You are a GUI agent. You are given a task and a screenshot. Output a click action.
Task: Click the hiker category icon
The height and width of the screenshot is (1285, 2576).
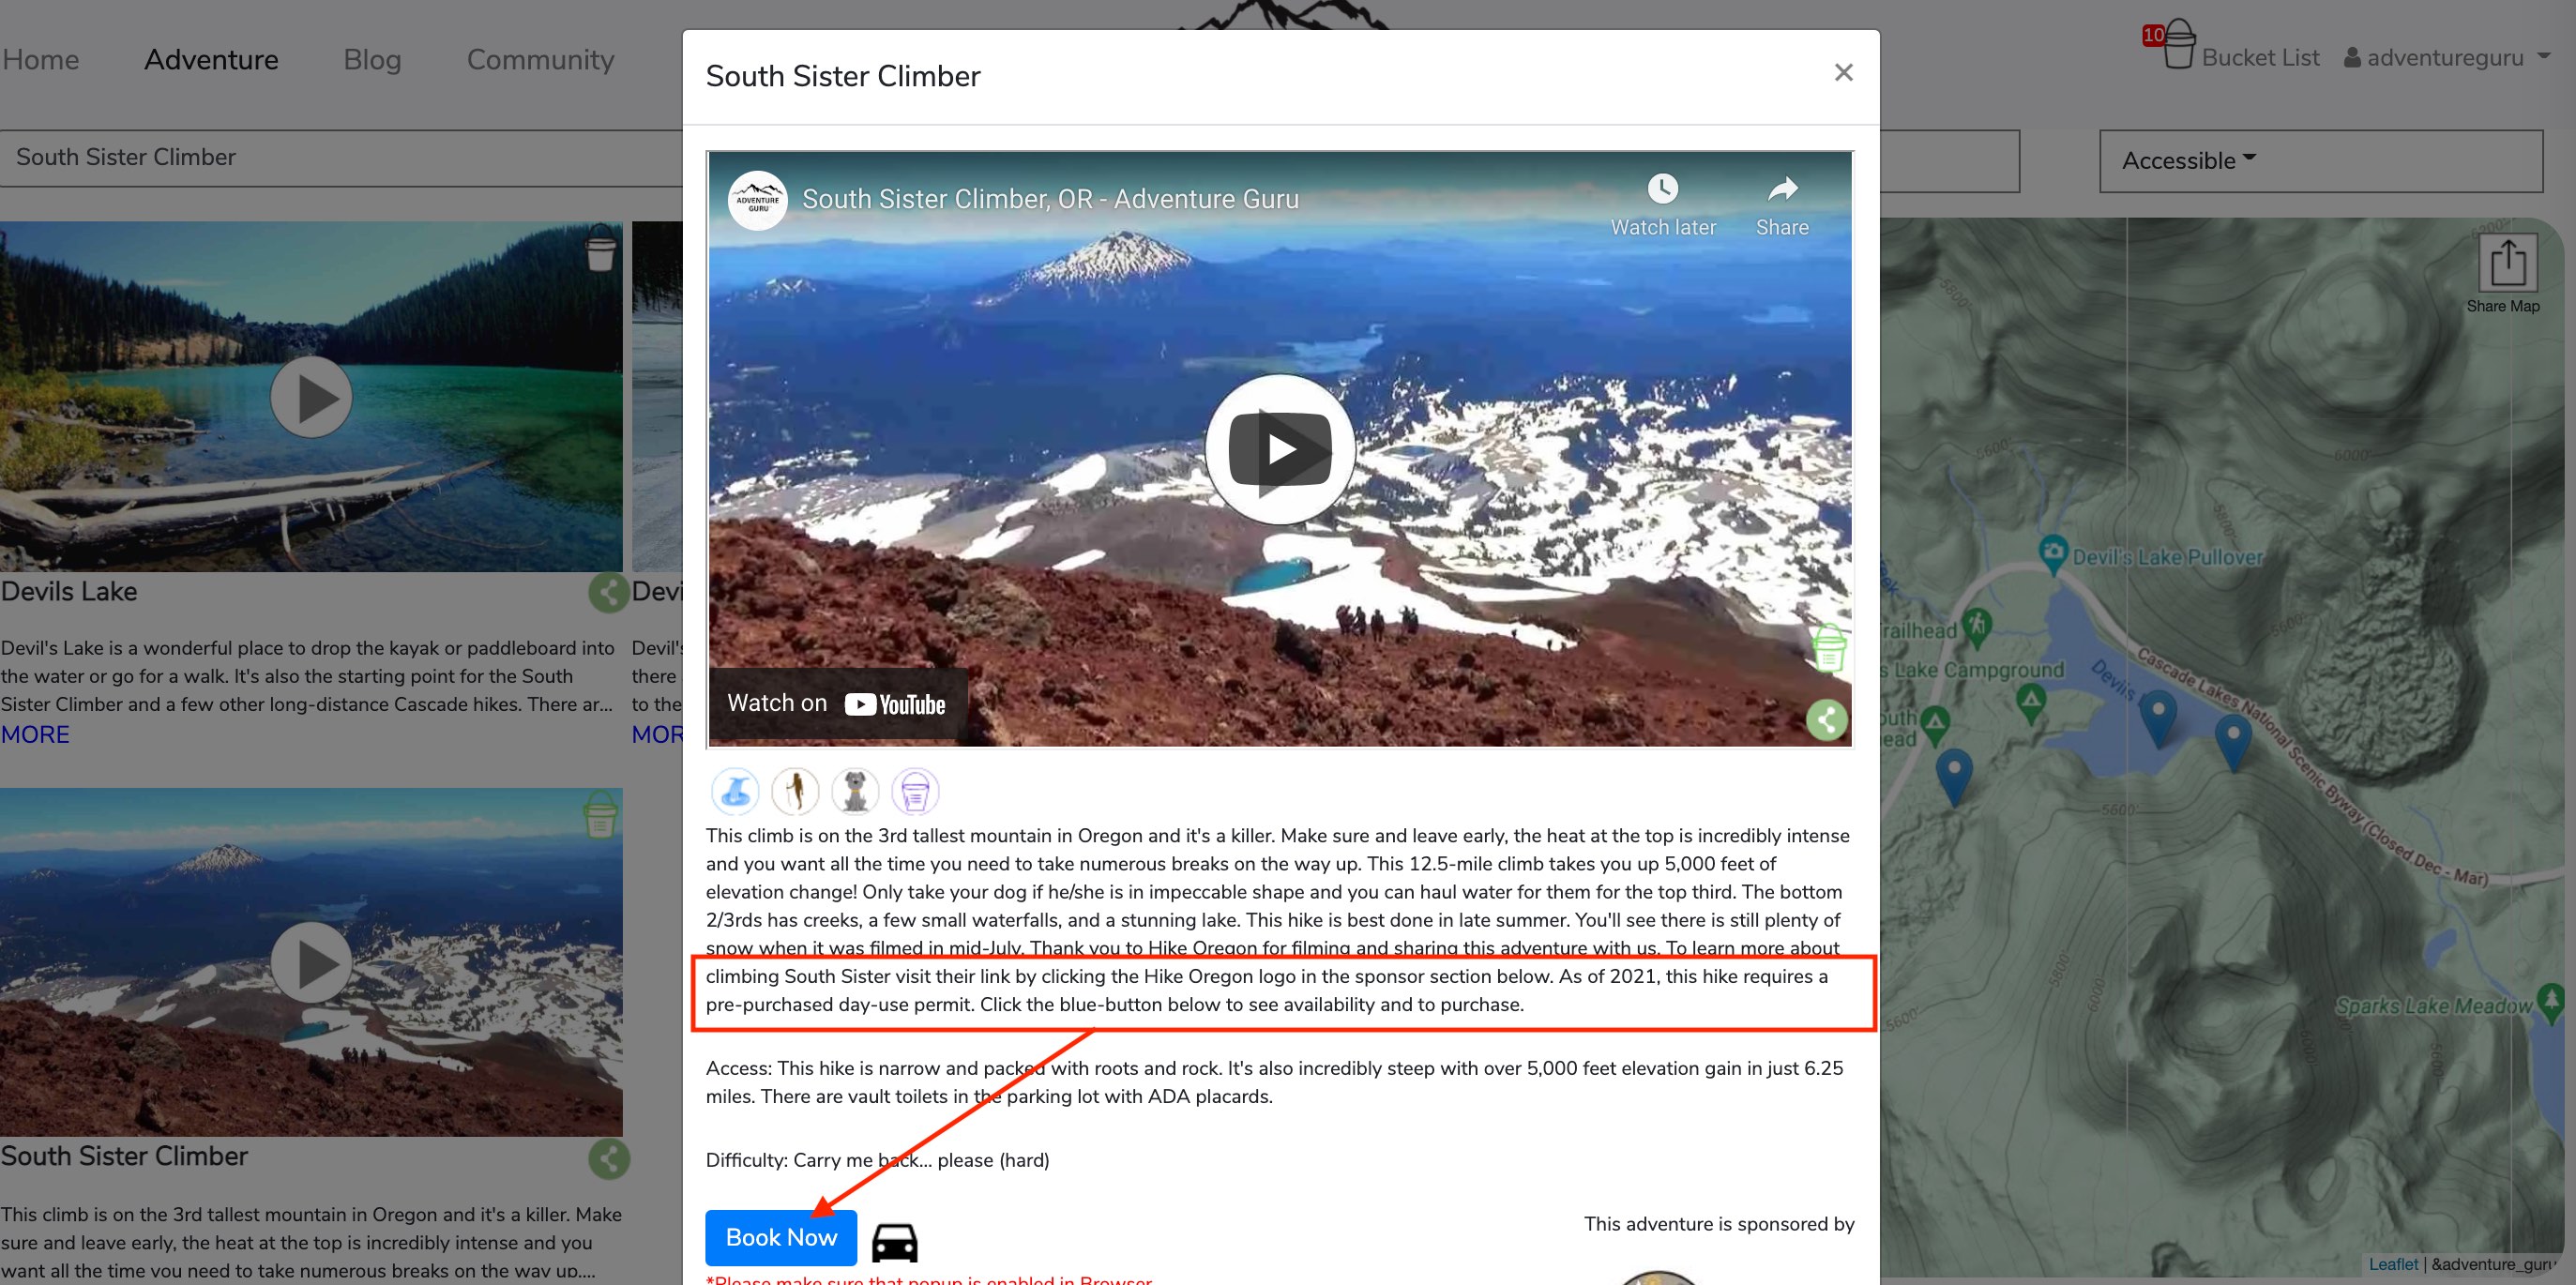click(x=795, y=791)
